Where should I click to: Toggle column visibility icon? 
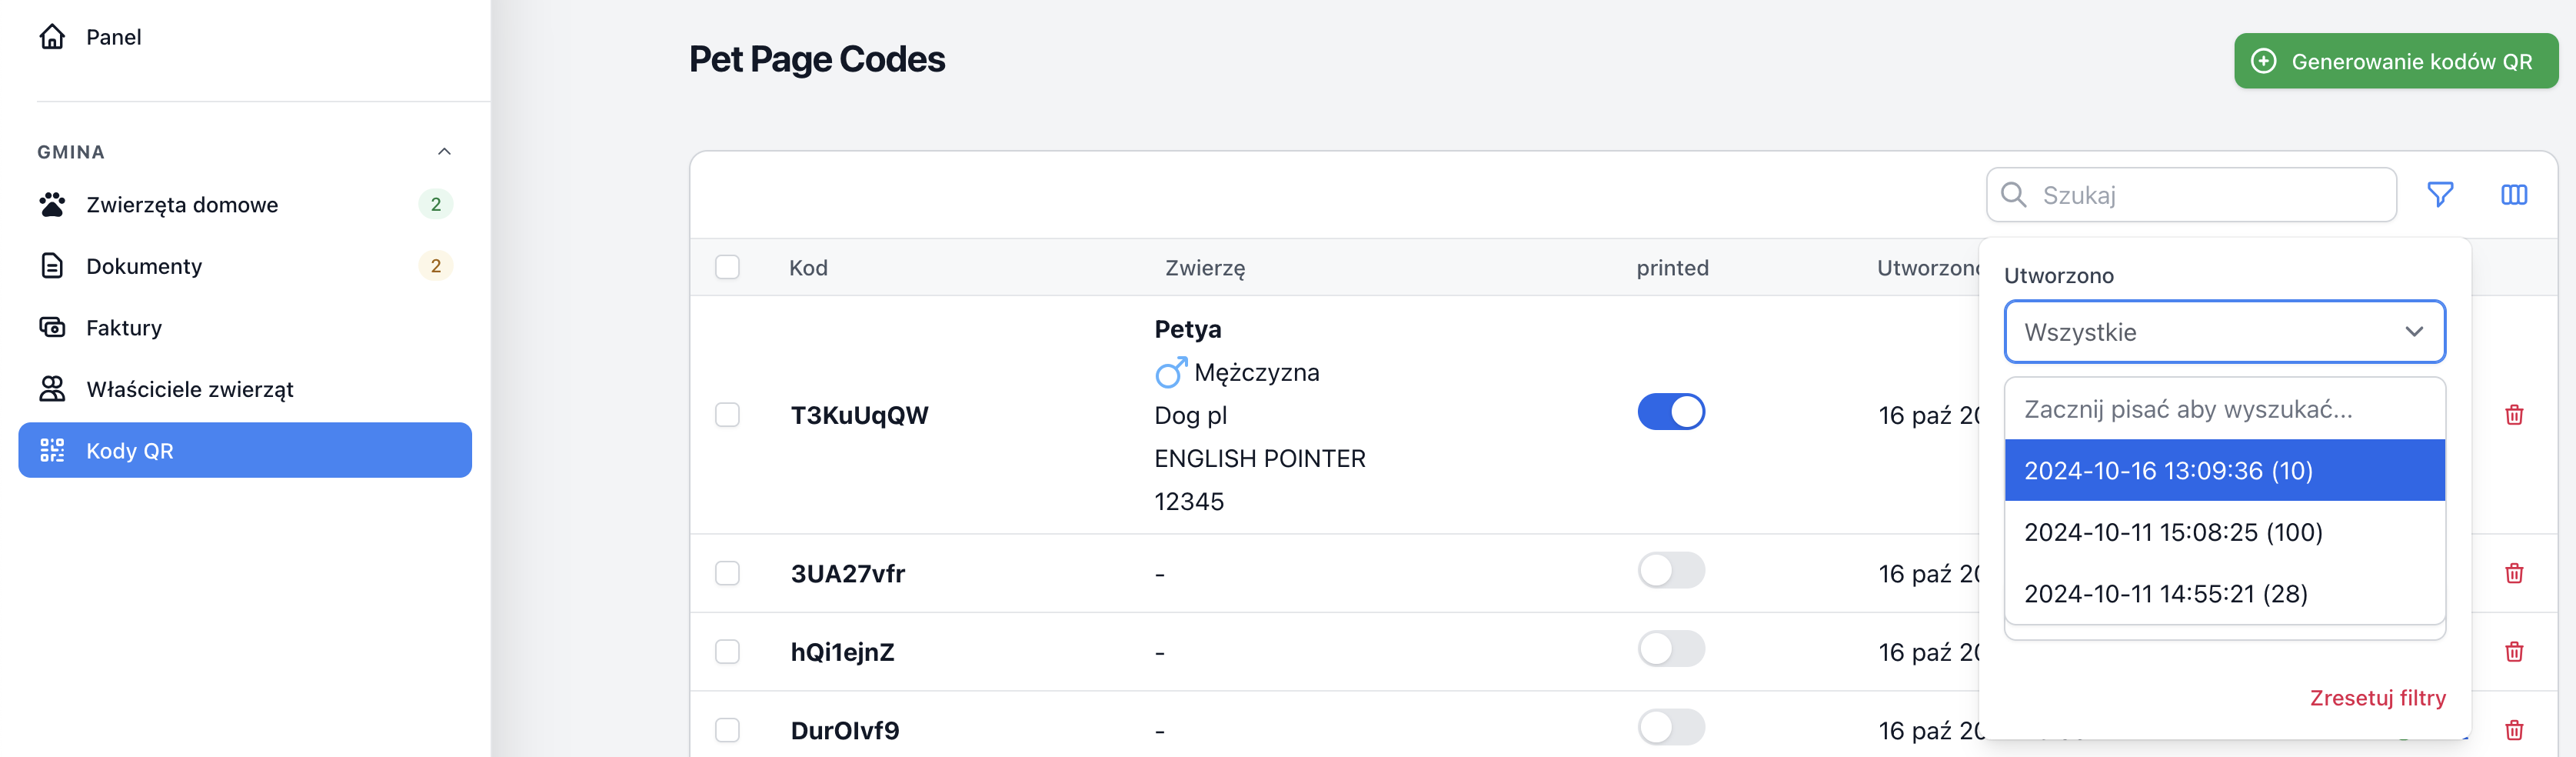(x=2513, y=194)
